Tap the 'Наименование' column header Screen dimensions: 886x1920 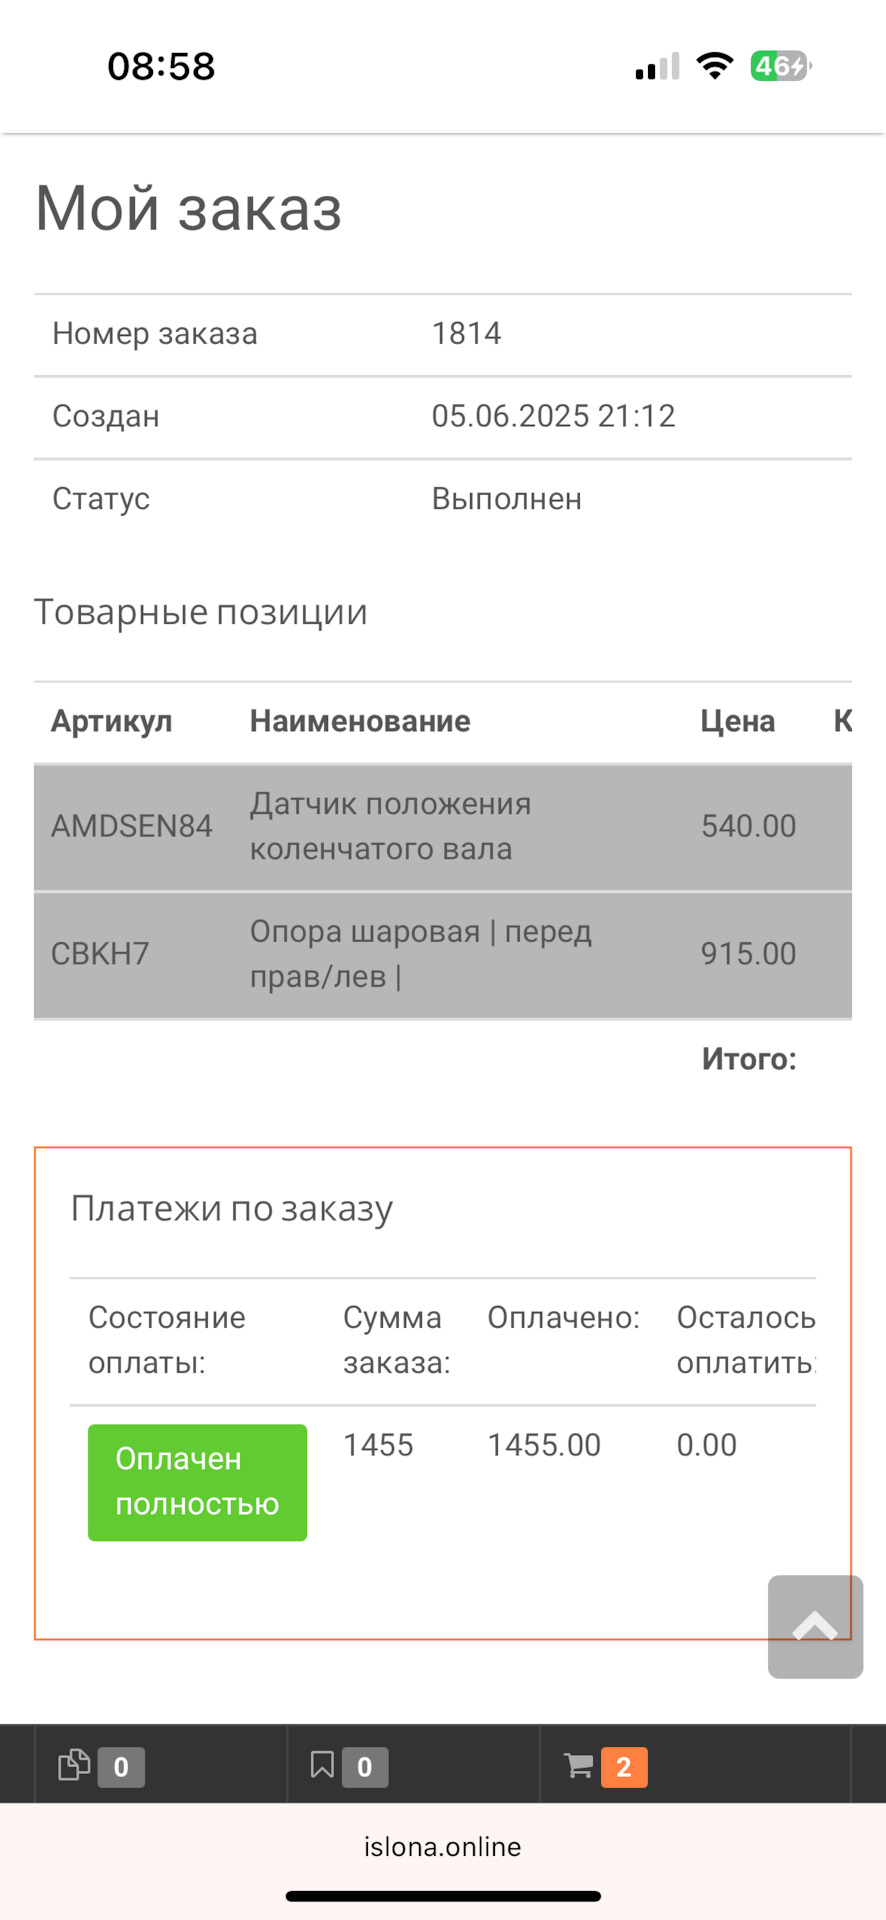(360, 721)
